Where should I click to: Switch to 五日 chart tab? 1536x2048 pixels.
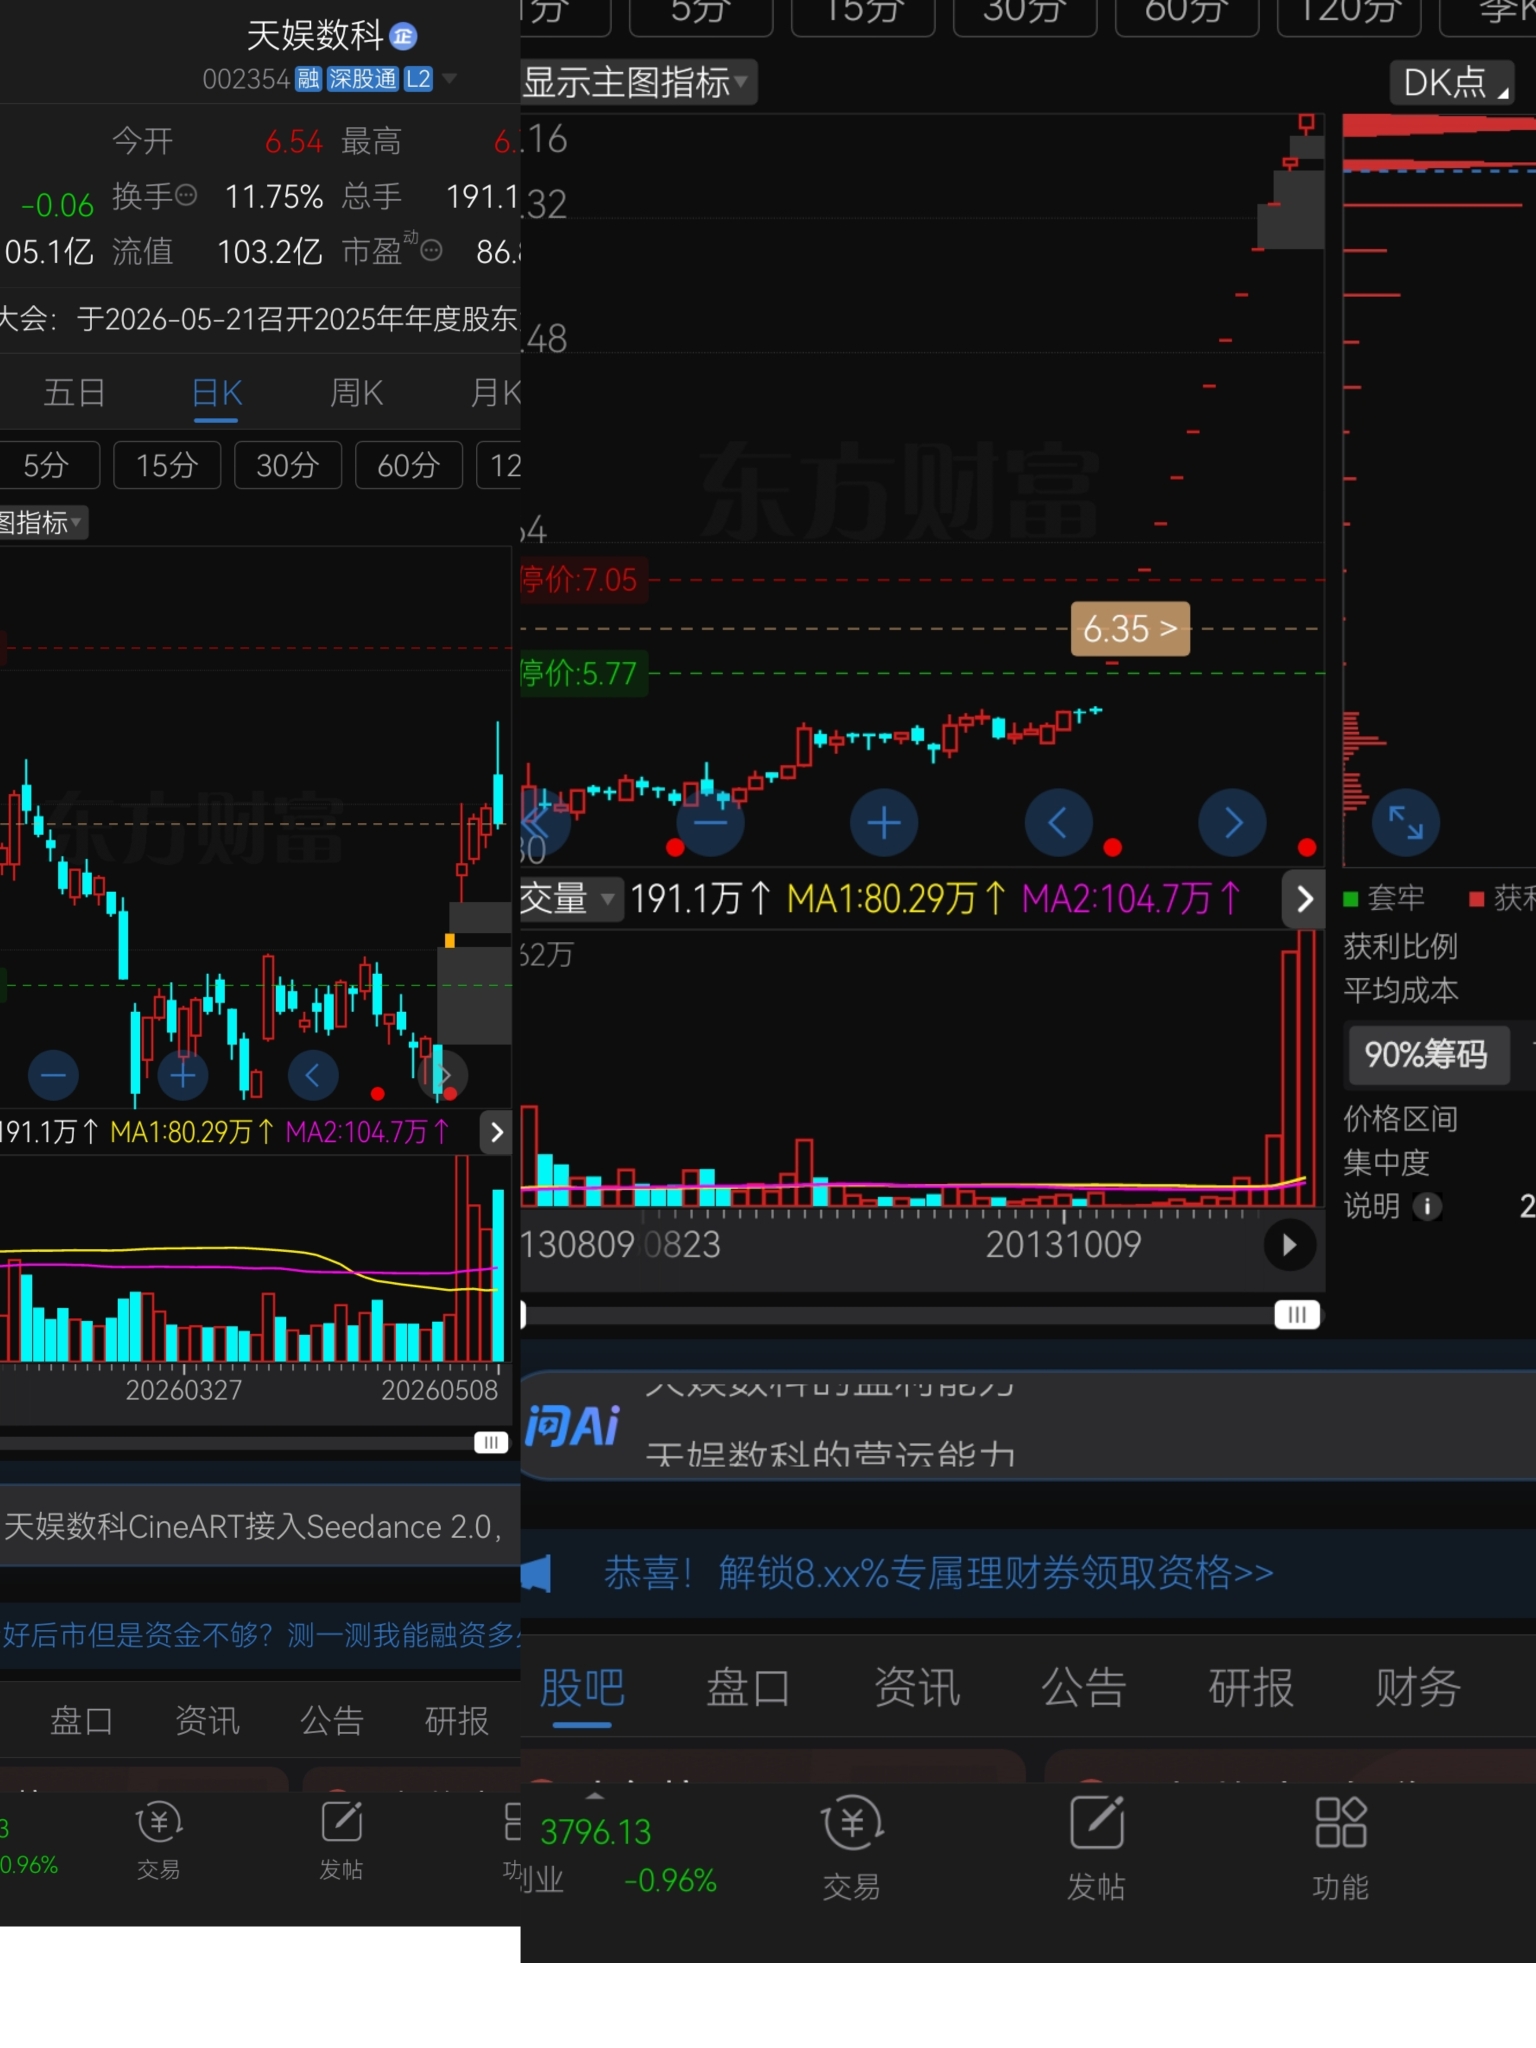74,393
